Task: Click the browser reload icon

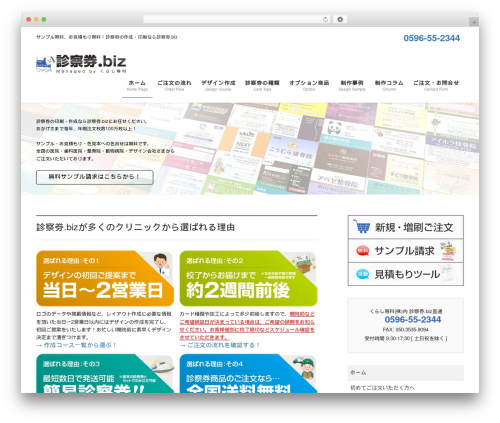Action: (x=325, y=20)
